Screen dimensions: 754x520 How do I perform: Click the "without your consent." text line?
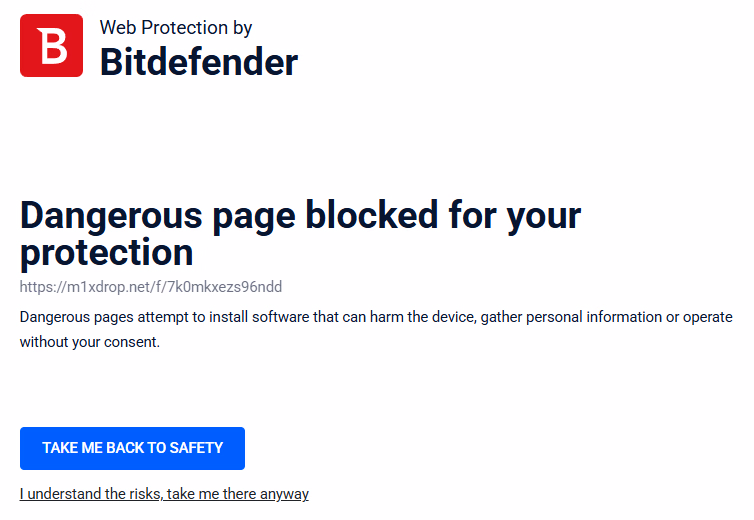(90, 342)
